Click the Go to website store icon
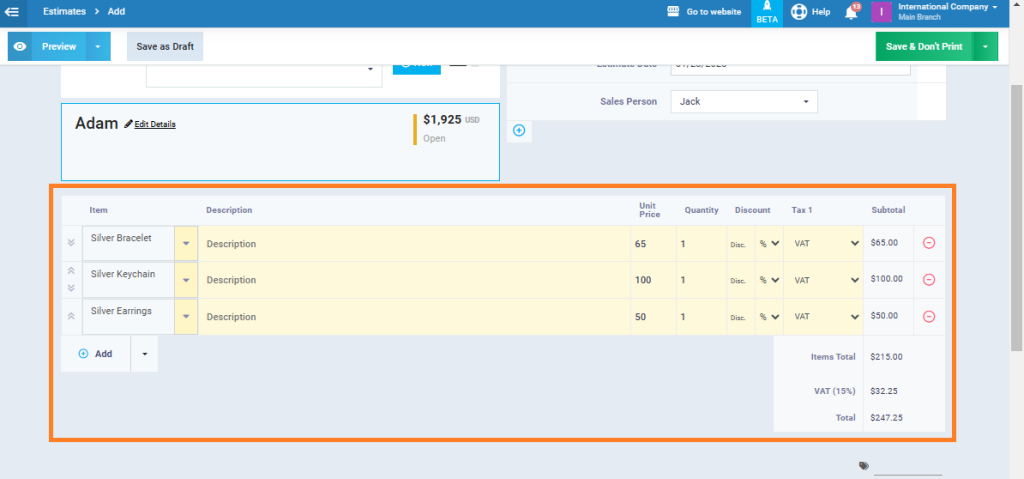Screen dimensions: 1024x479 point(674,12)
